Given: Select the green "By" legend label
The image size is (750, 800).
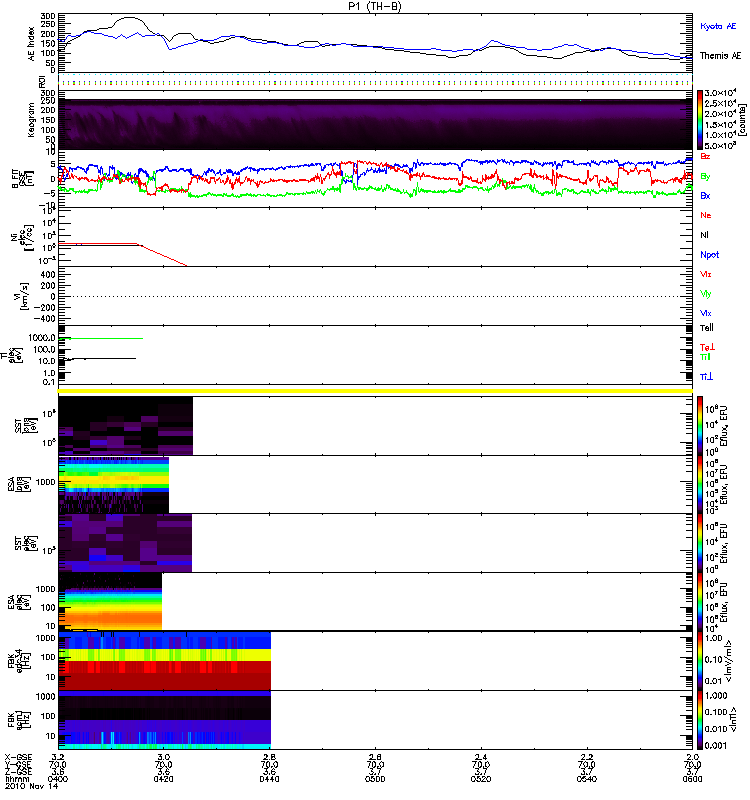Looking at the screenshot, I should (x=705, y=176).
